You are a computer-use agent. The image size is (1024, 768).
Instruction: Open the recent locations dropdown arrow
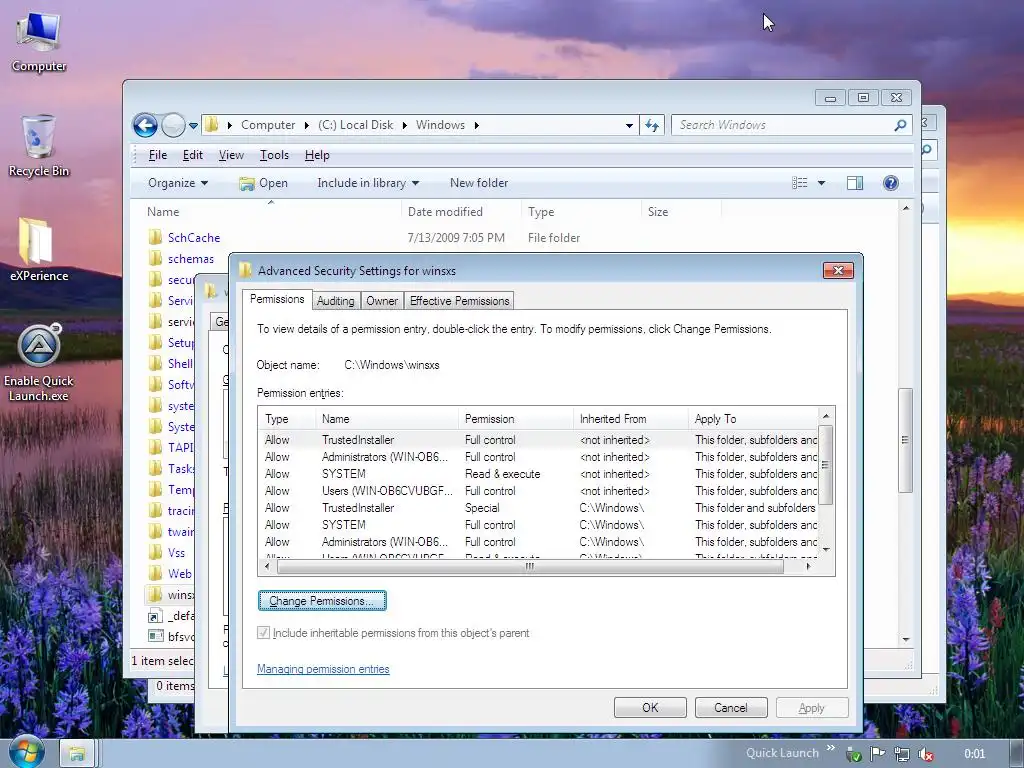click(x=193, y=125)
